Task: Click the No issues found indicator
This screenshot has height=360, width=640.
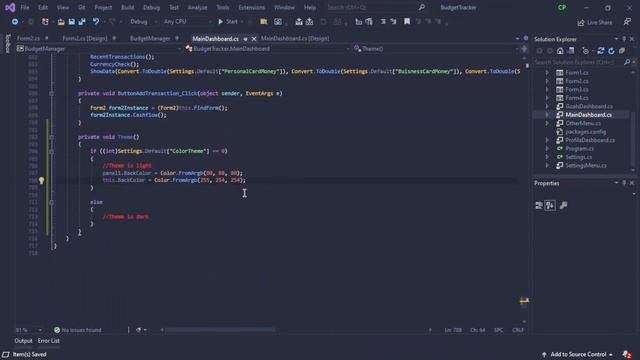Action: click(x=78, y=330)
